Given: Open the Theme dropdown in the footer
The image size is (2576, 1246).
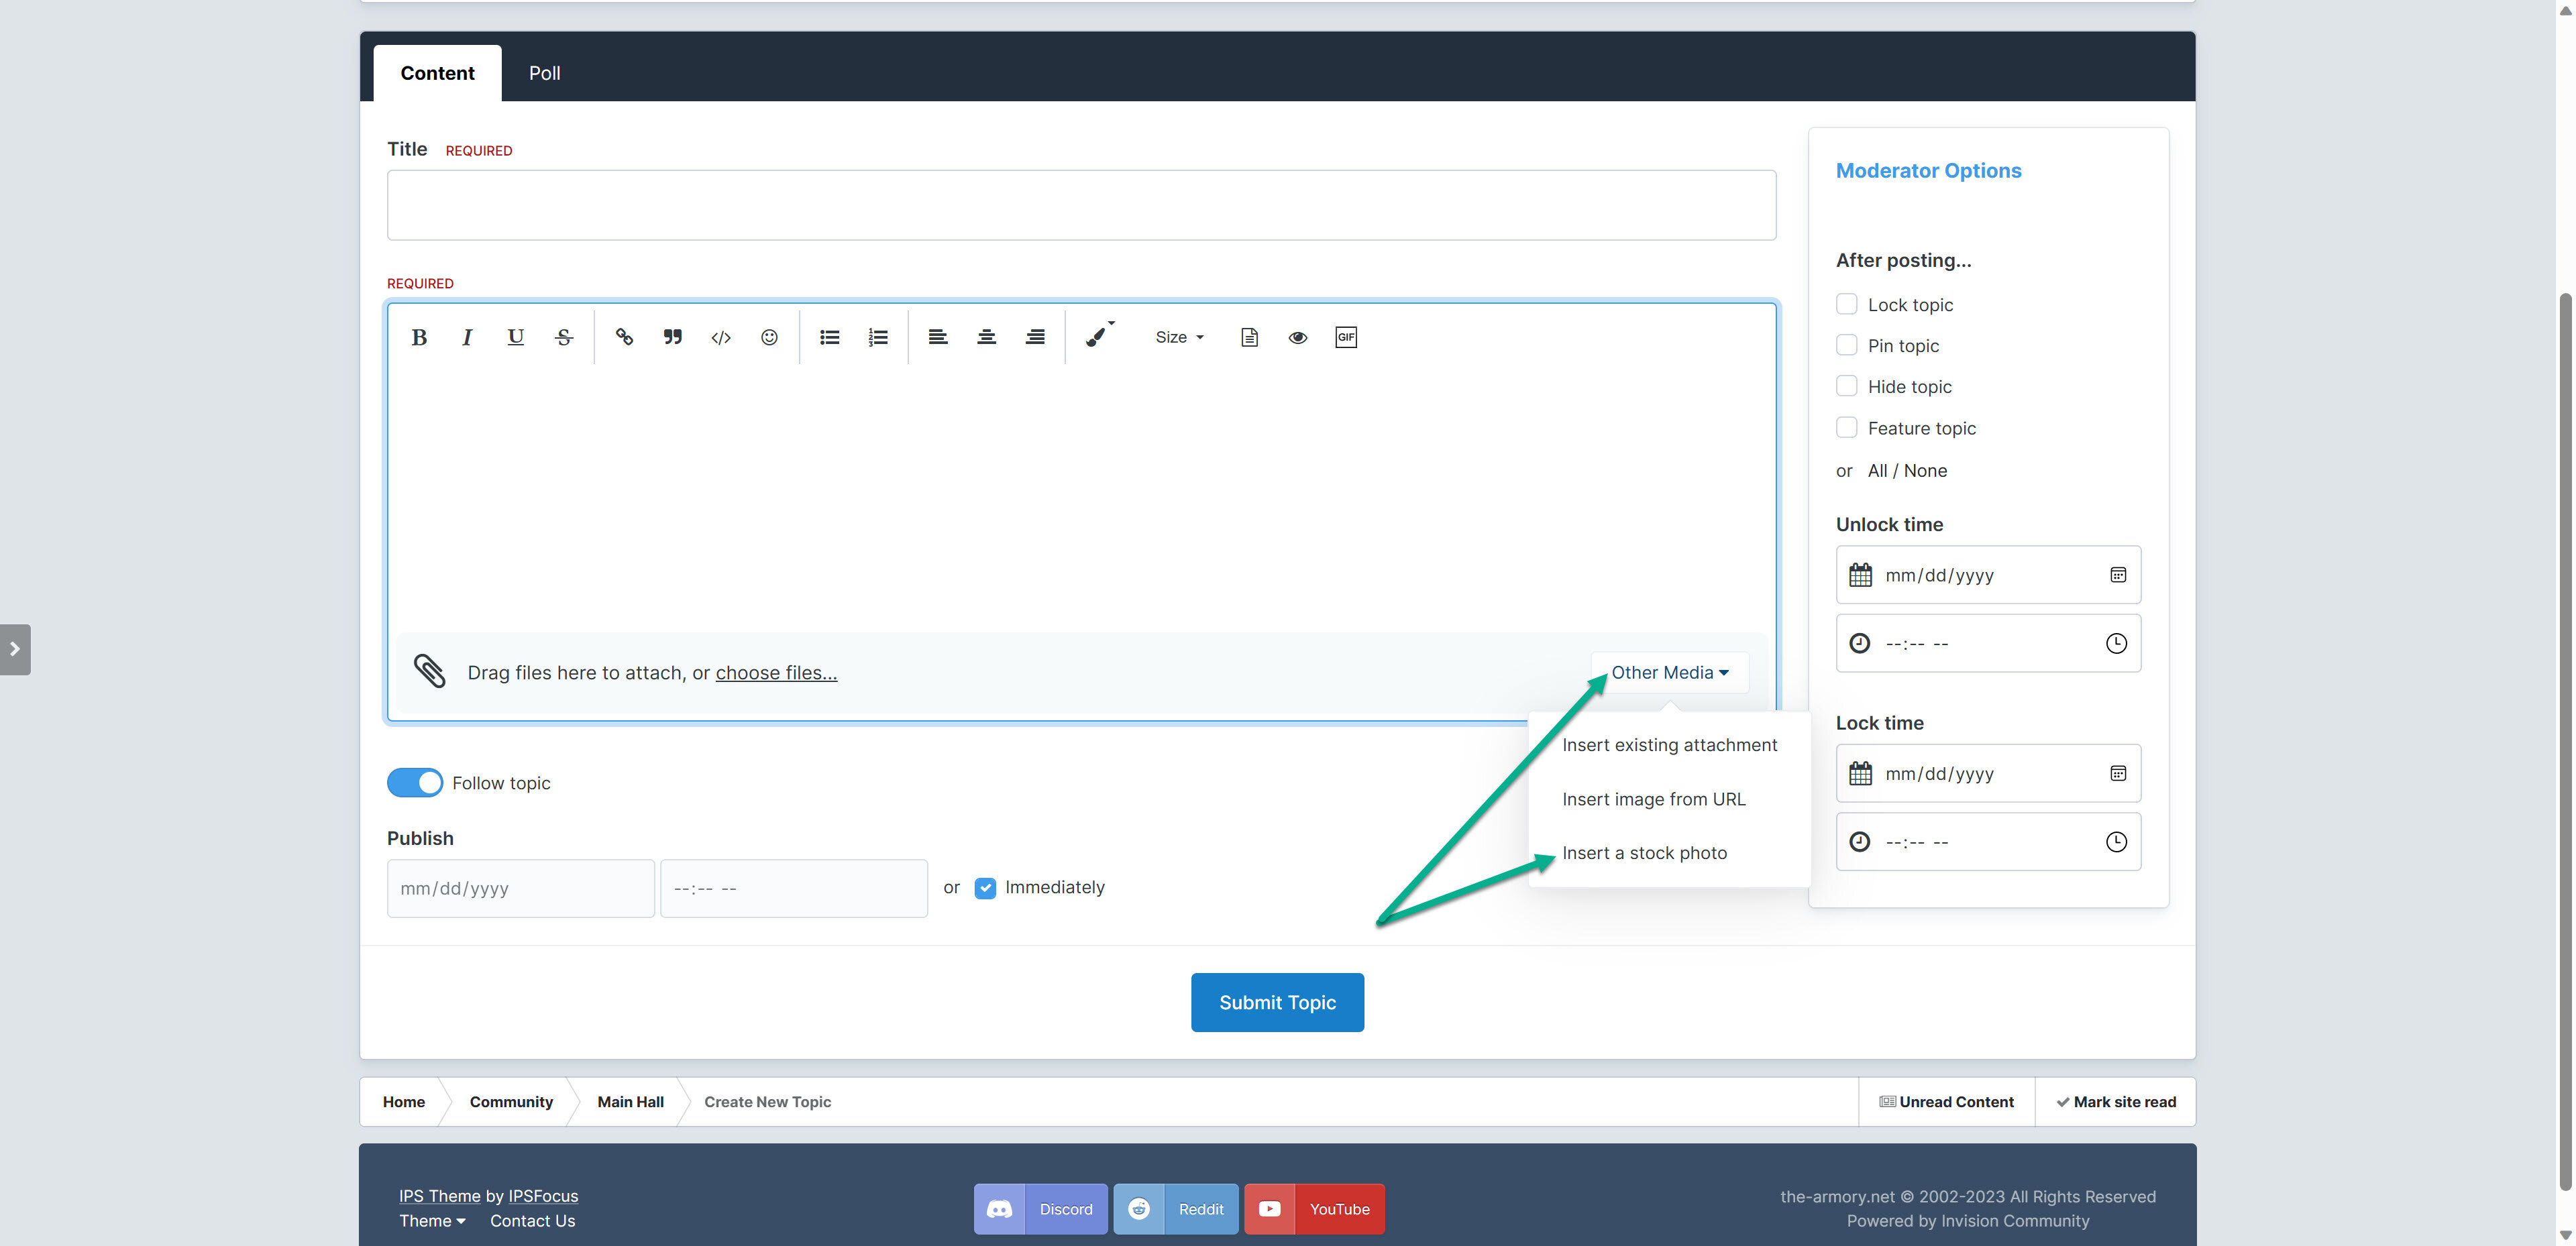Looking at the screenshot, I should 432,1221.
